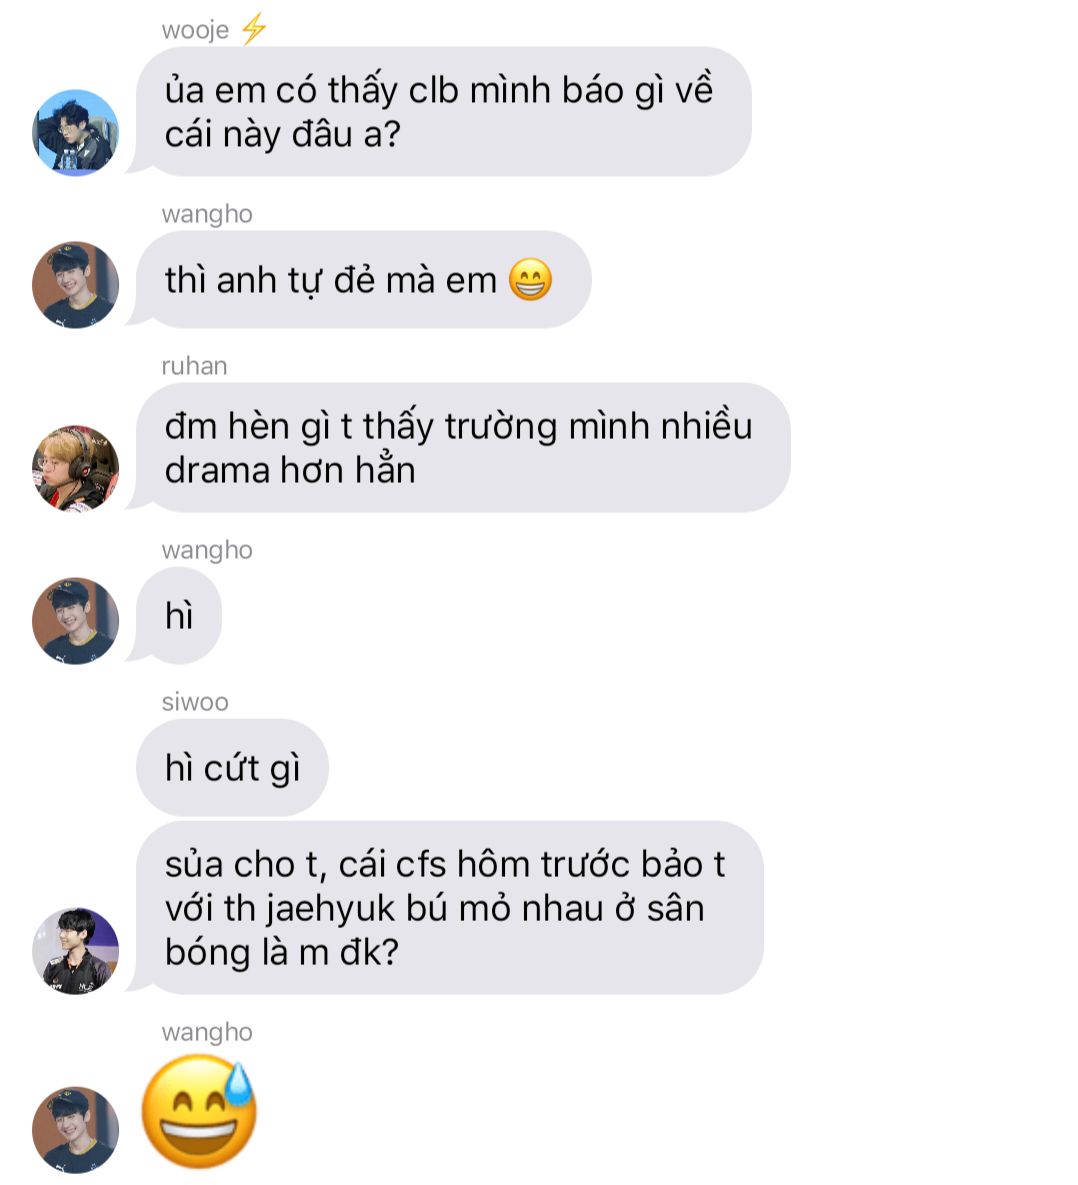Tap the siwoo sender name

(195, 702)
